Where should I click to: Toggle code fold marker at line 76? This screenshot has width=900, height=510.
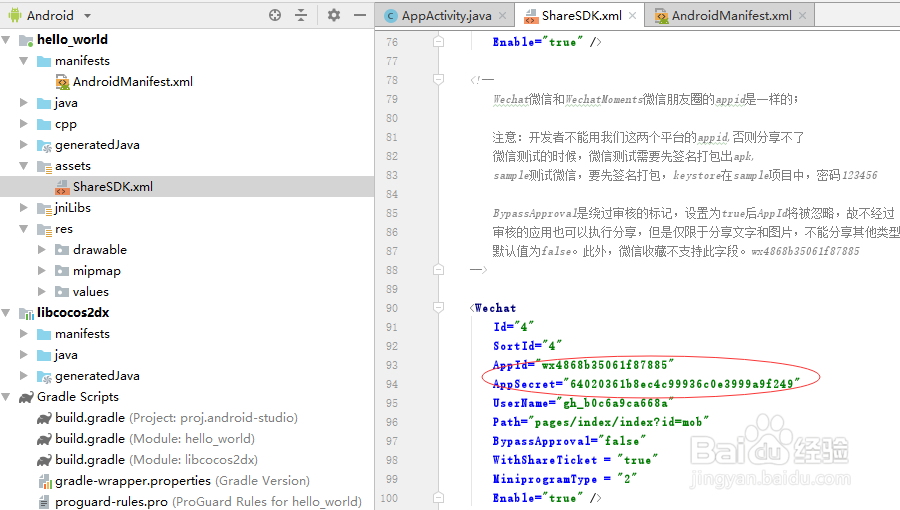click(439, 42)
